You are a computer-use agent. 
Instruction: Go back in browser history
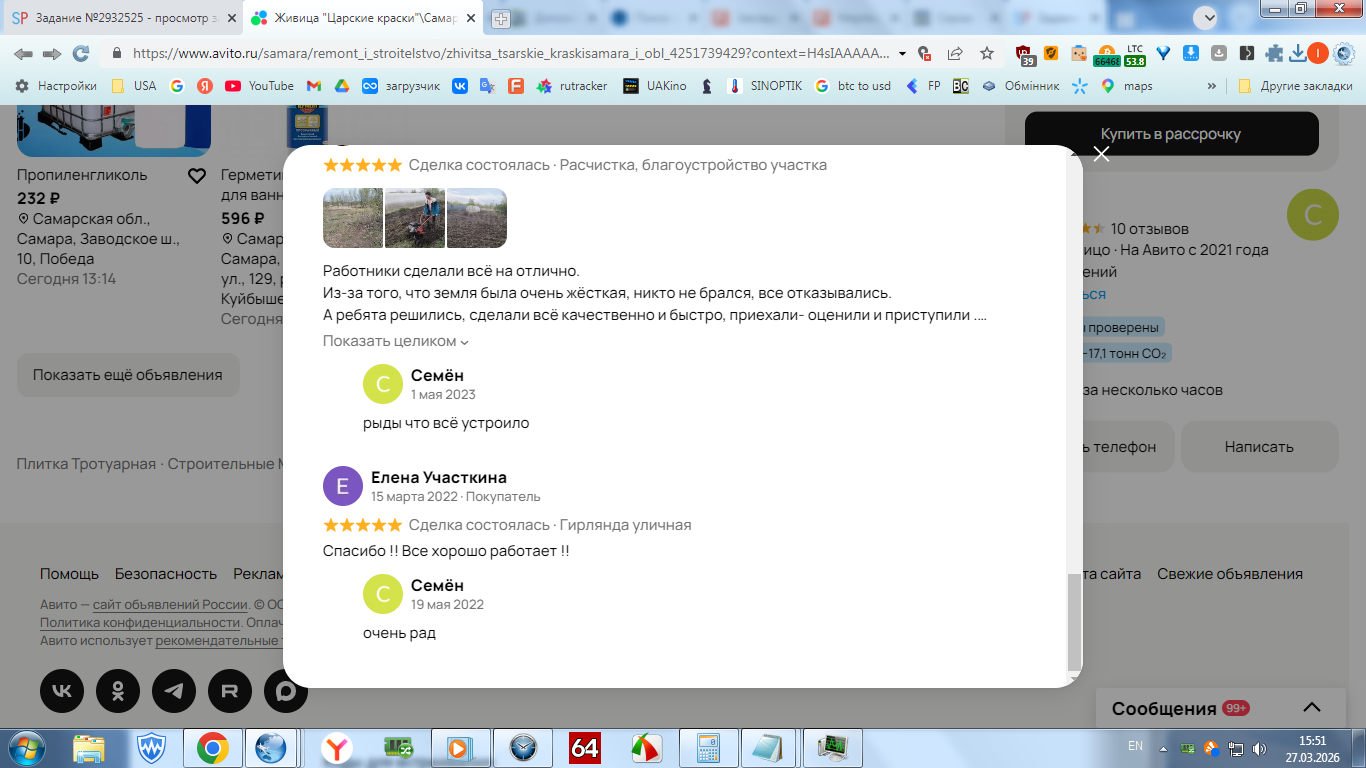coord(23,54)
